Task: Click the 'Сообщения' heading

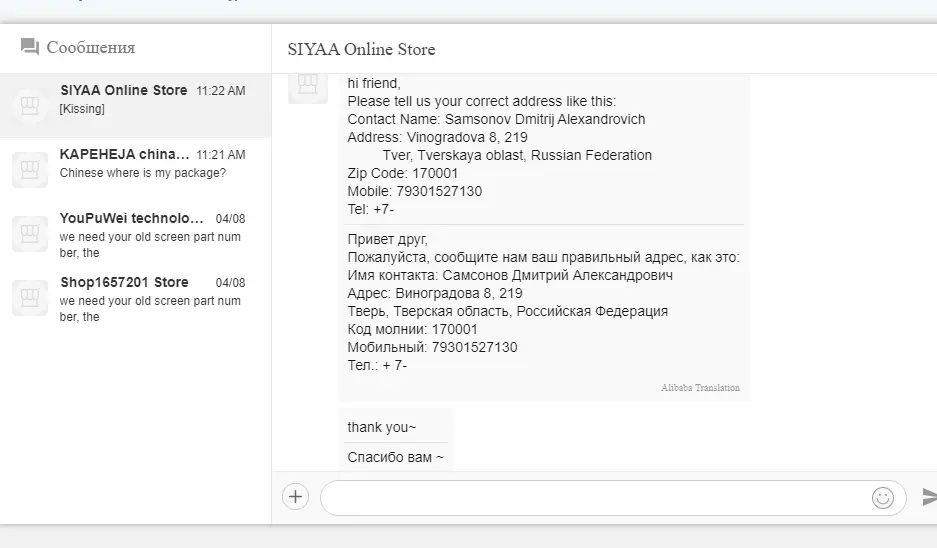Action: click(91, 47)
